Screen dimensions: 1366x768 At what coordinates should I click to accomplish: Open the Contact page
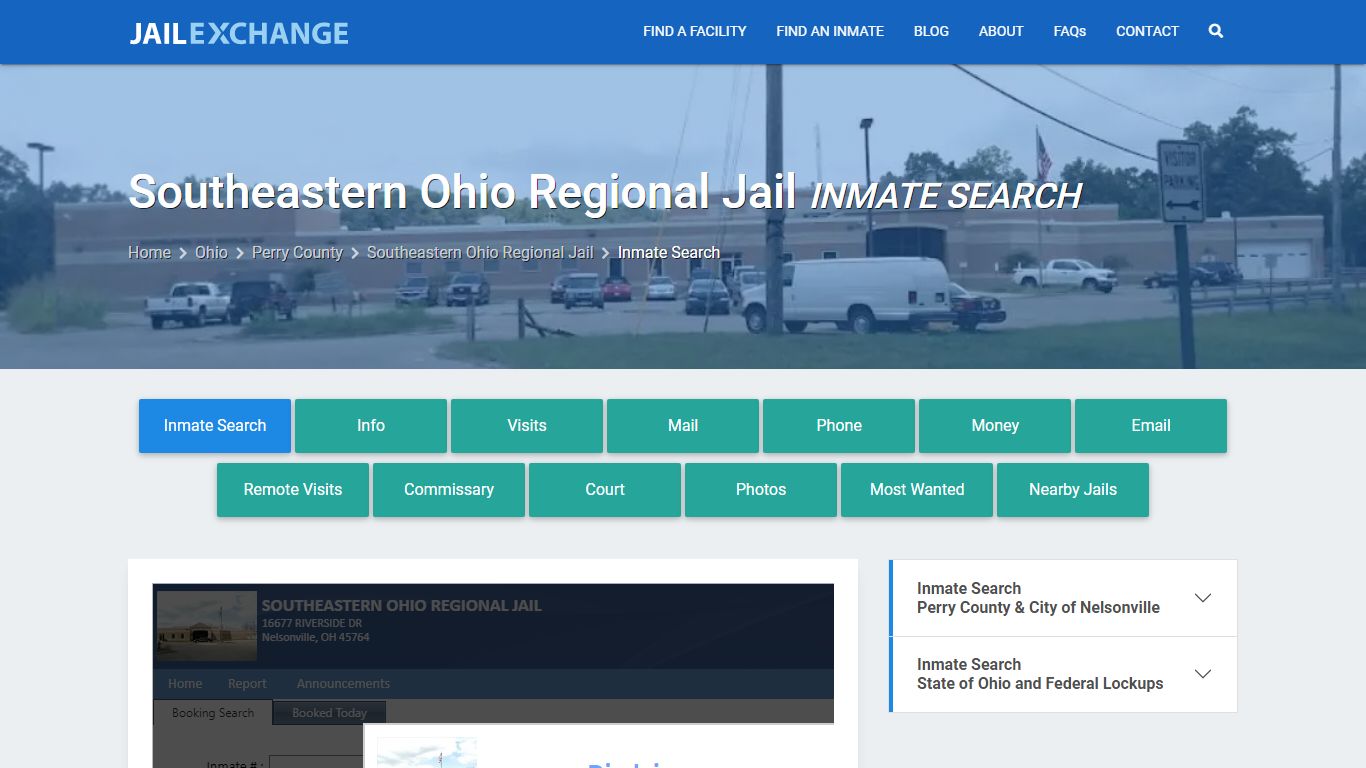point(1147,31)
